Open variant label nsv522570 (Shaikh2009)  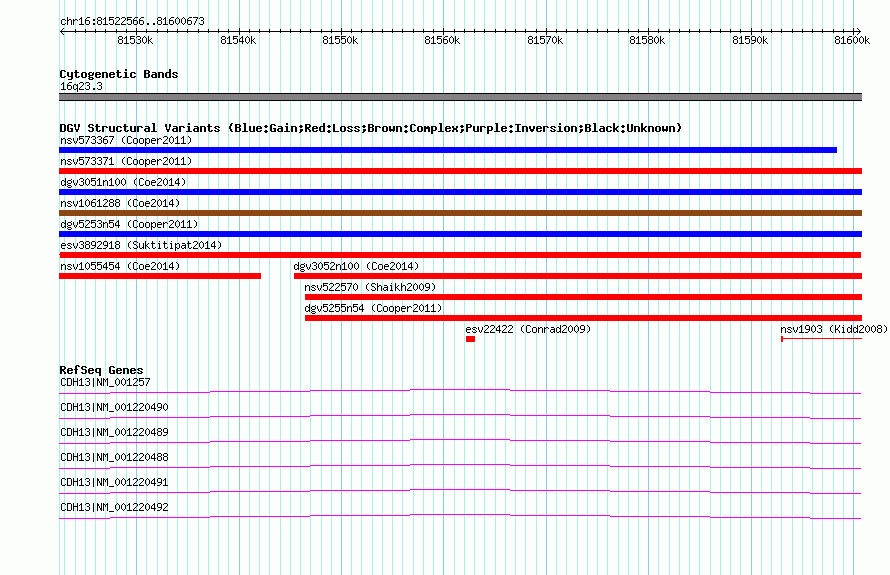click(370, 287)
